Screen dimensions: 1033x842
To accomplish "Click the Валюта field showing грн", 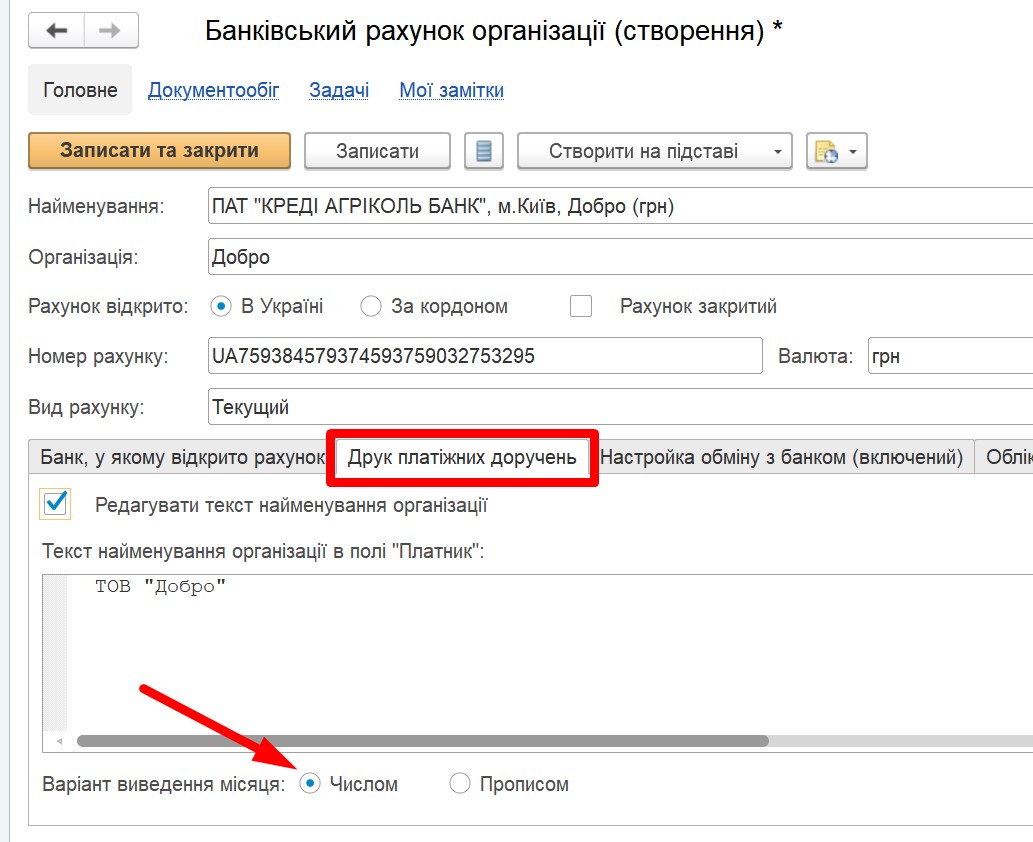I will point(951,356).
